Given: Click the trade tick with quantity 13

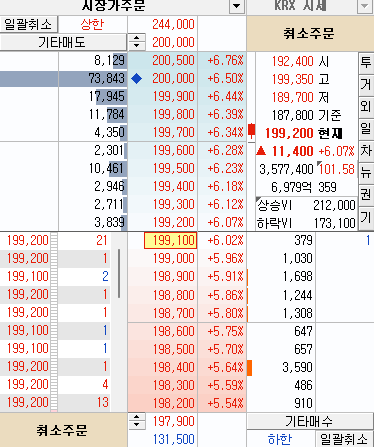Looking at the screenshot, I should point(103,402).
